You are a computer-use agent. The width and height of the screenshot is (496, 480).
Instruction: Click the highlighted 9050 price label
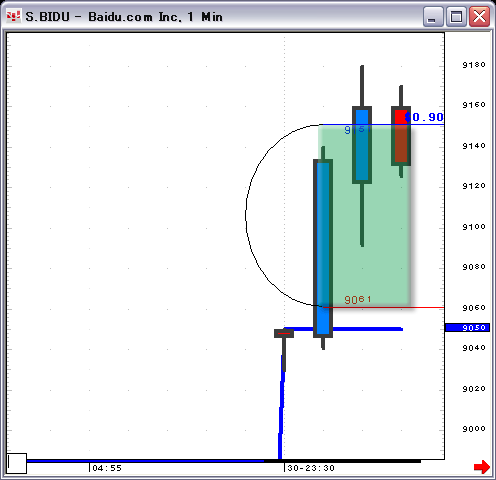(x=467, y=328)
